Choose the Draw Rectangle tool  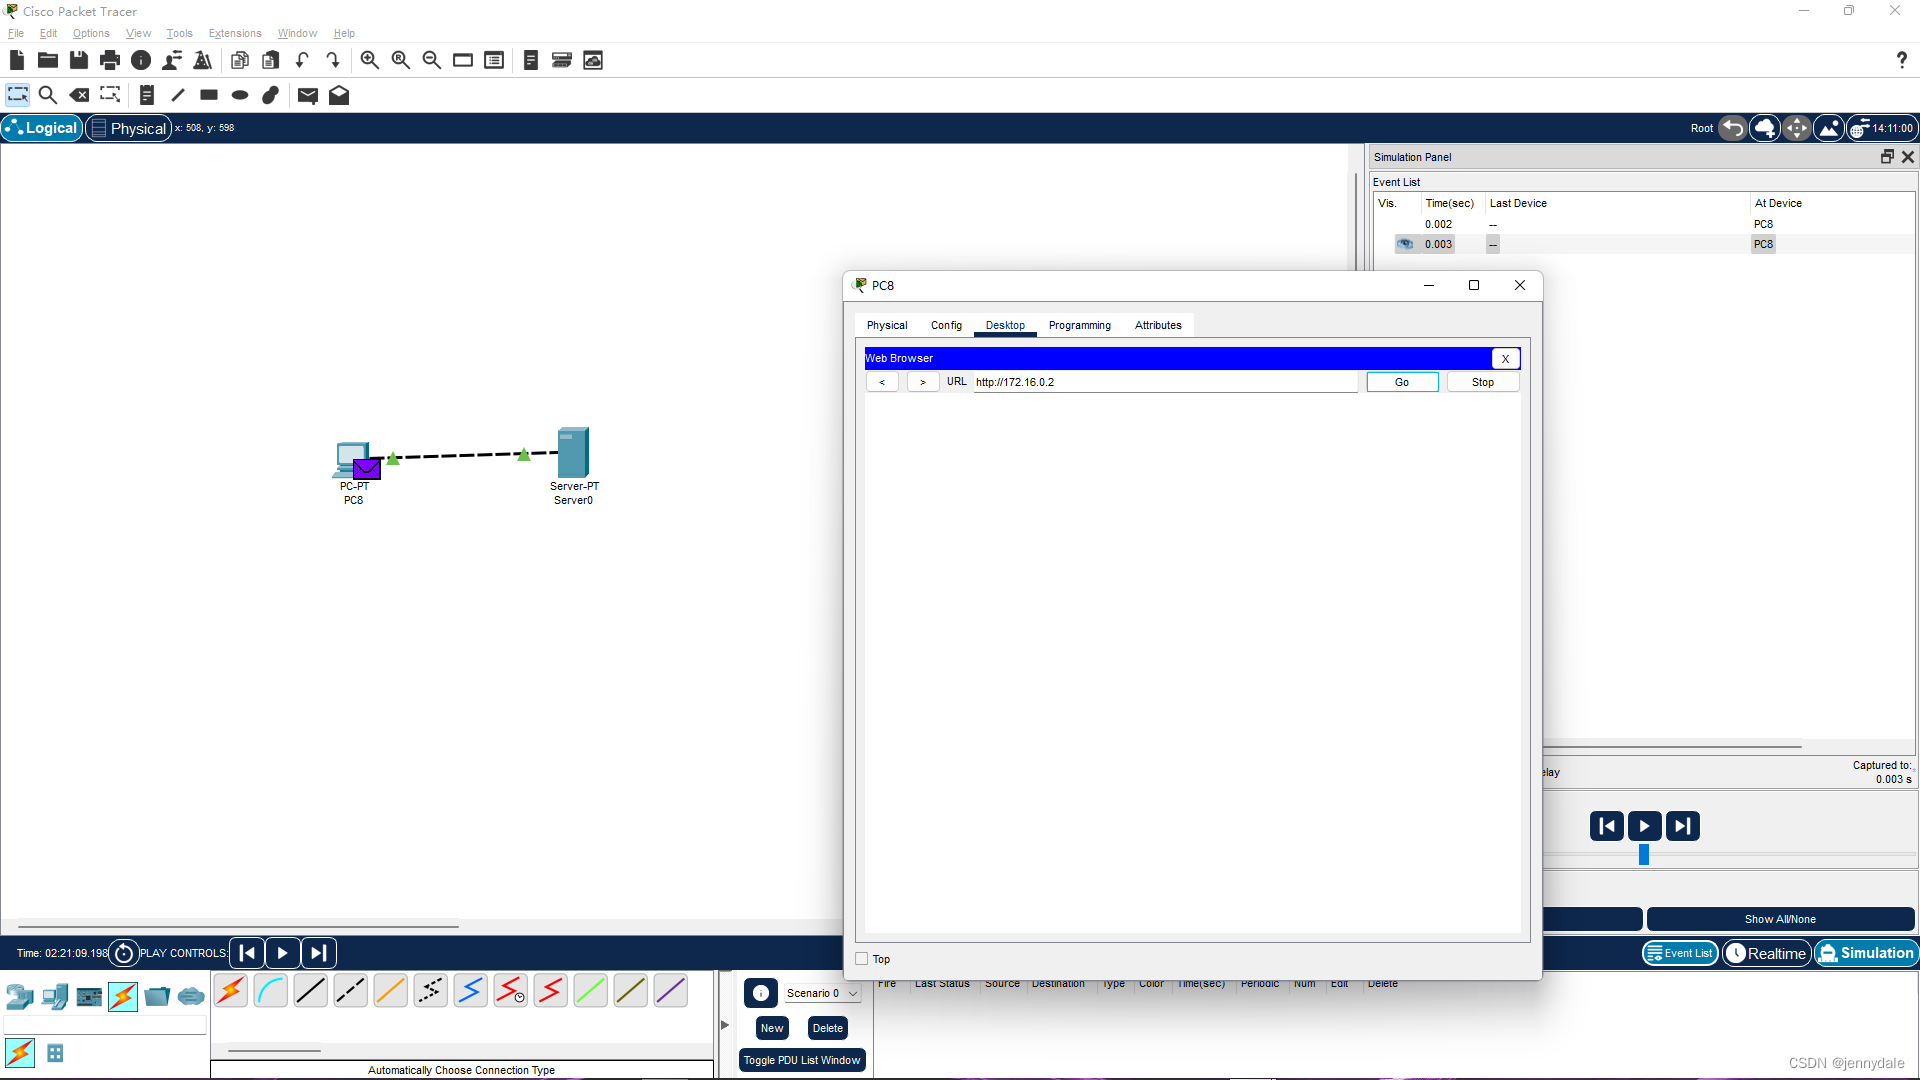click(x=209, y=95)
